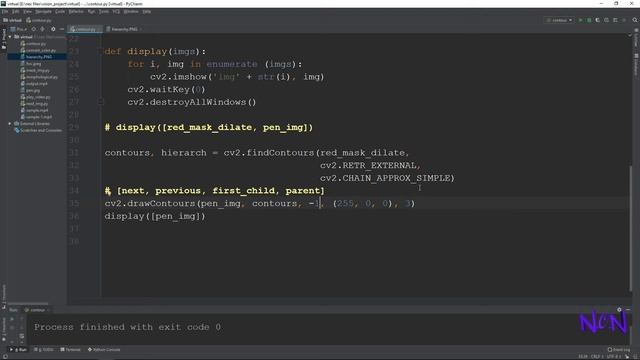Start debugging with the green bug icon

tap(589, 20)
